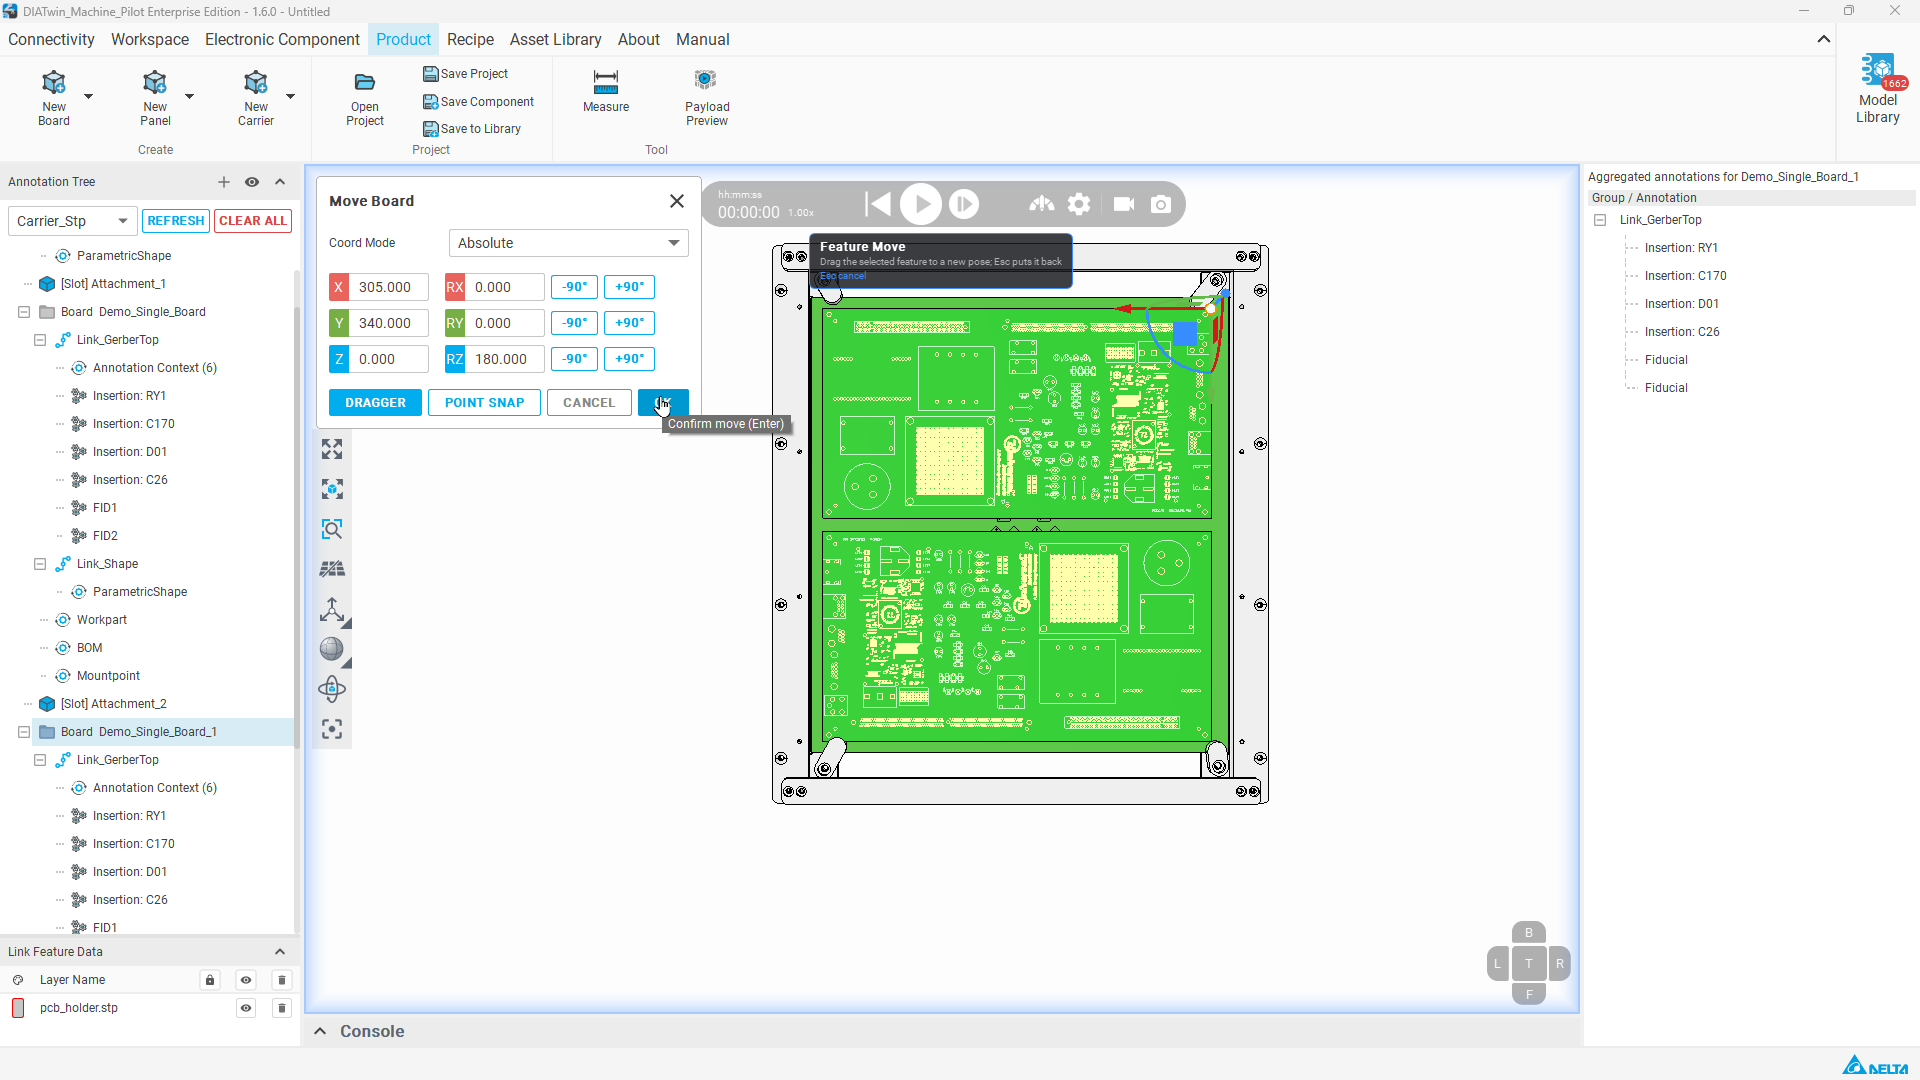Open the Connectivity menu
This screenshot has width=1920, height=1080.
coord(51,39)
